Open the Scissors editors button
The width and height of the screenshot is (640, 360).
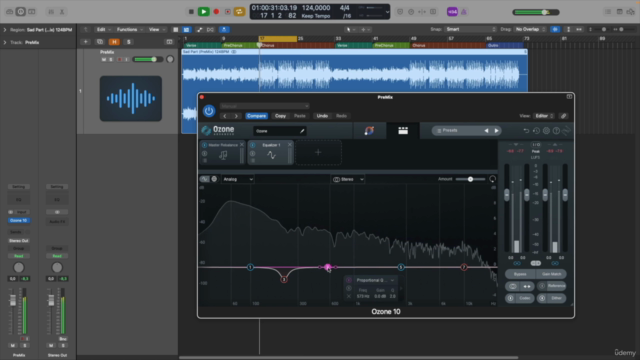pyautogui.click(x=62, y=12)
